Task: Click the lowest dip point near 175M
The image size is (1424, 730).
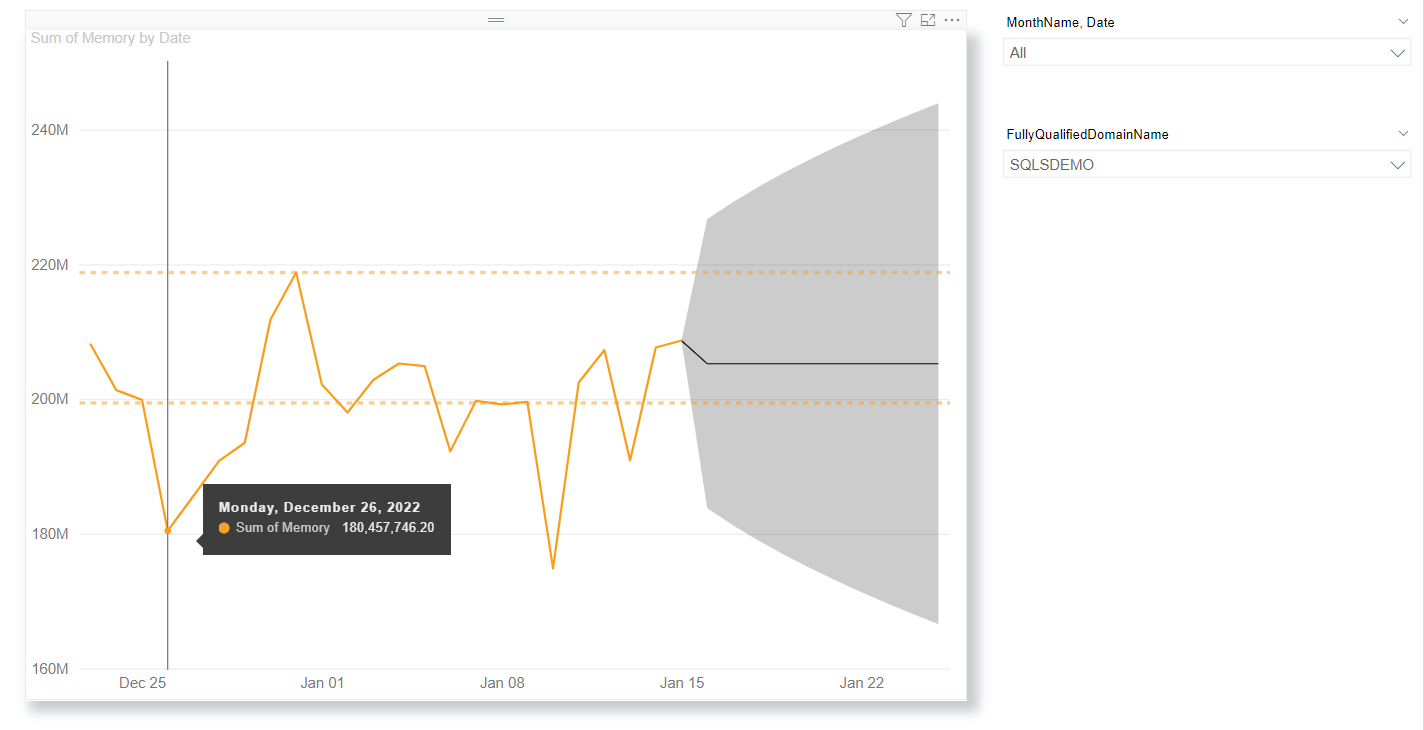Action: click(x=553, y=568)
